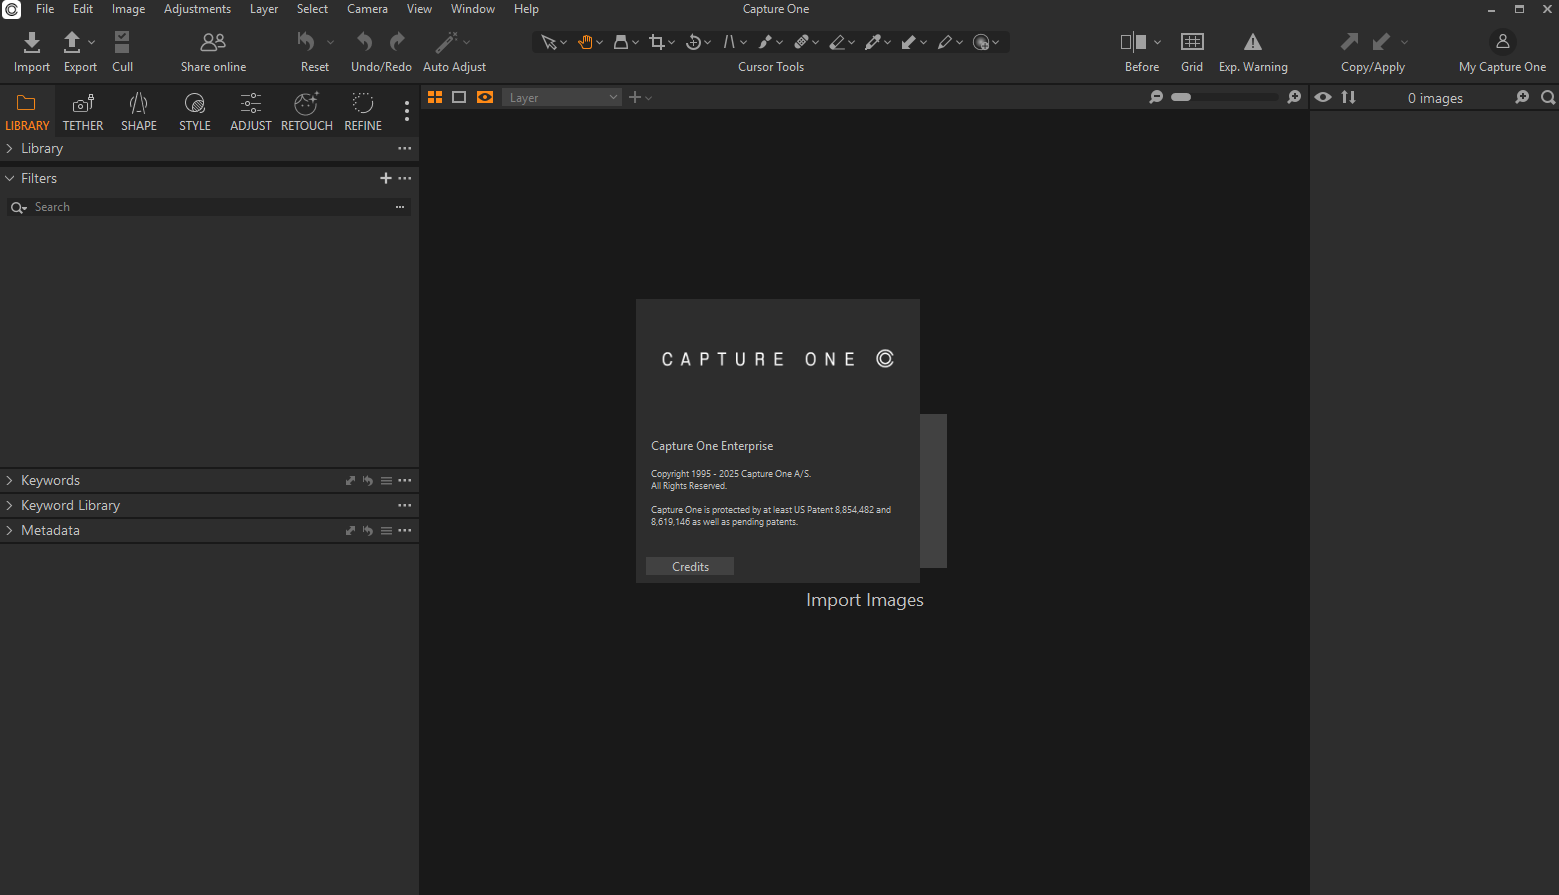Select the White Balance picker tool
Image resolution: width=1559 pixels, height=895 pixels.
(x=873, y=42)
